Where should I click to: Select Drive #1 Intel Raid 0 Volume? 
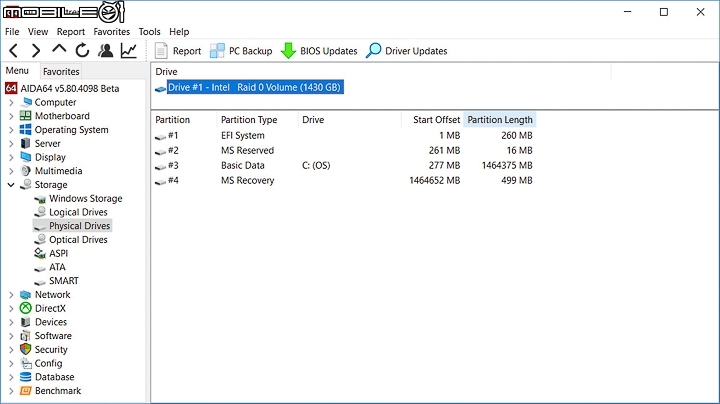(x=255, y=87)
